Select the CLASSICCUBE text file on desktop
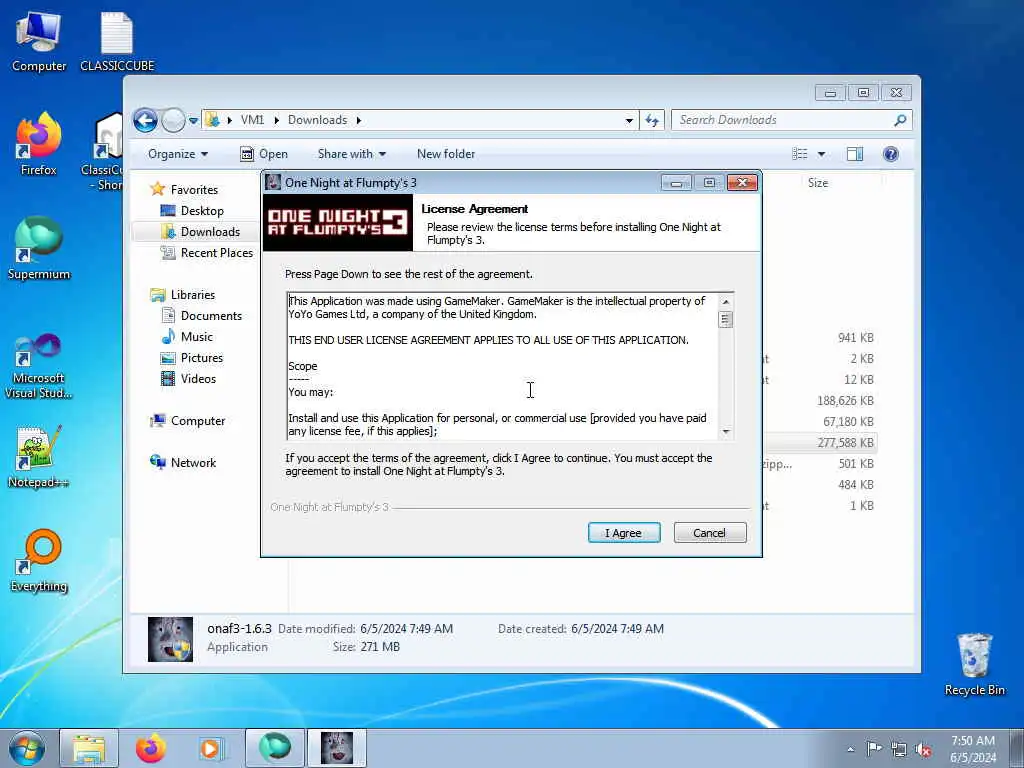This screenshot has width=1024, height=768. (x=117, y=40)
